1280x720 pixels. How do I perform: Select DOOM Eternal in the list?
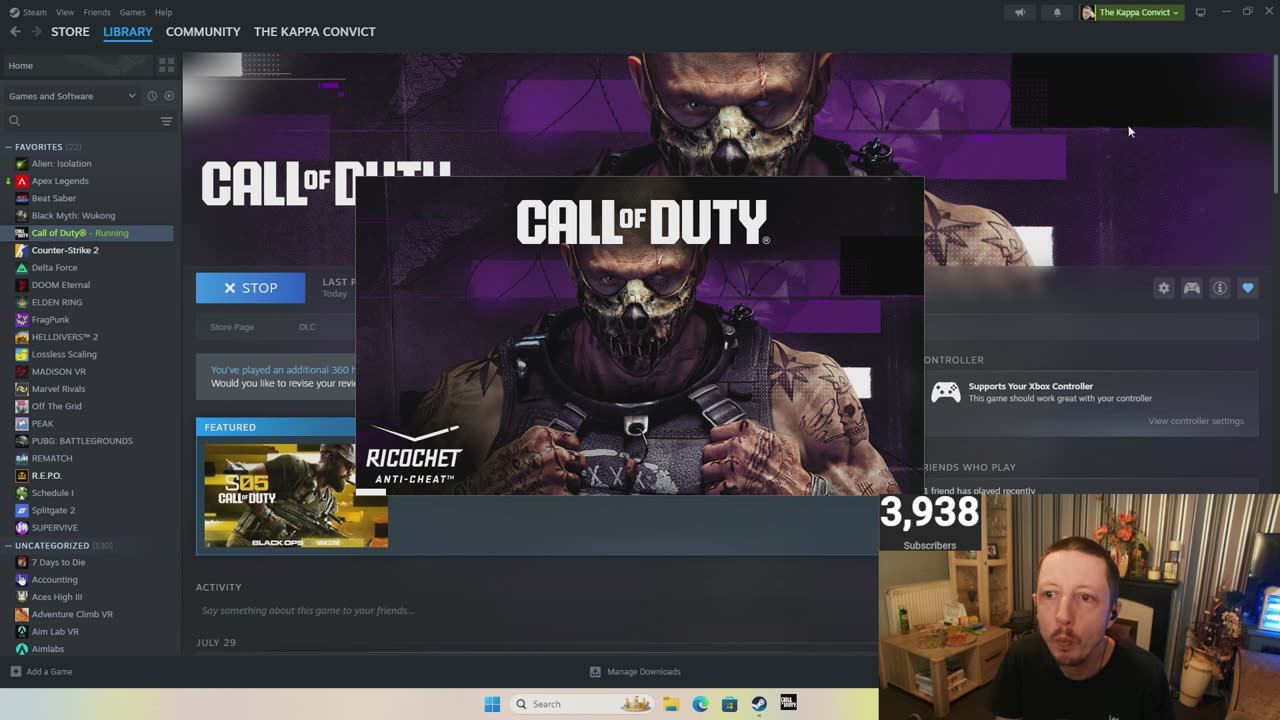pos(60,285)
